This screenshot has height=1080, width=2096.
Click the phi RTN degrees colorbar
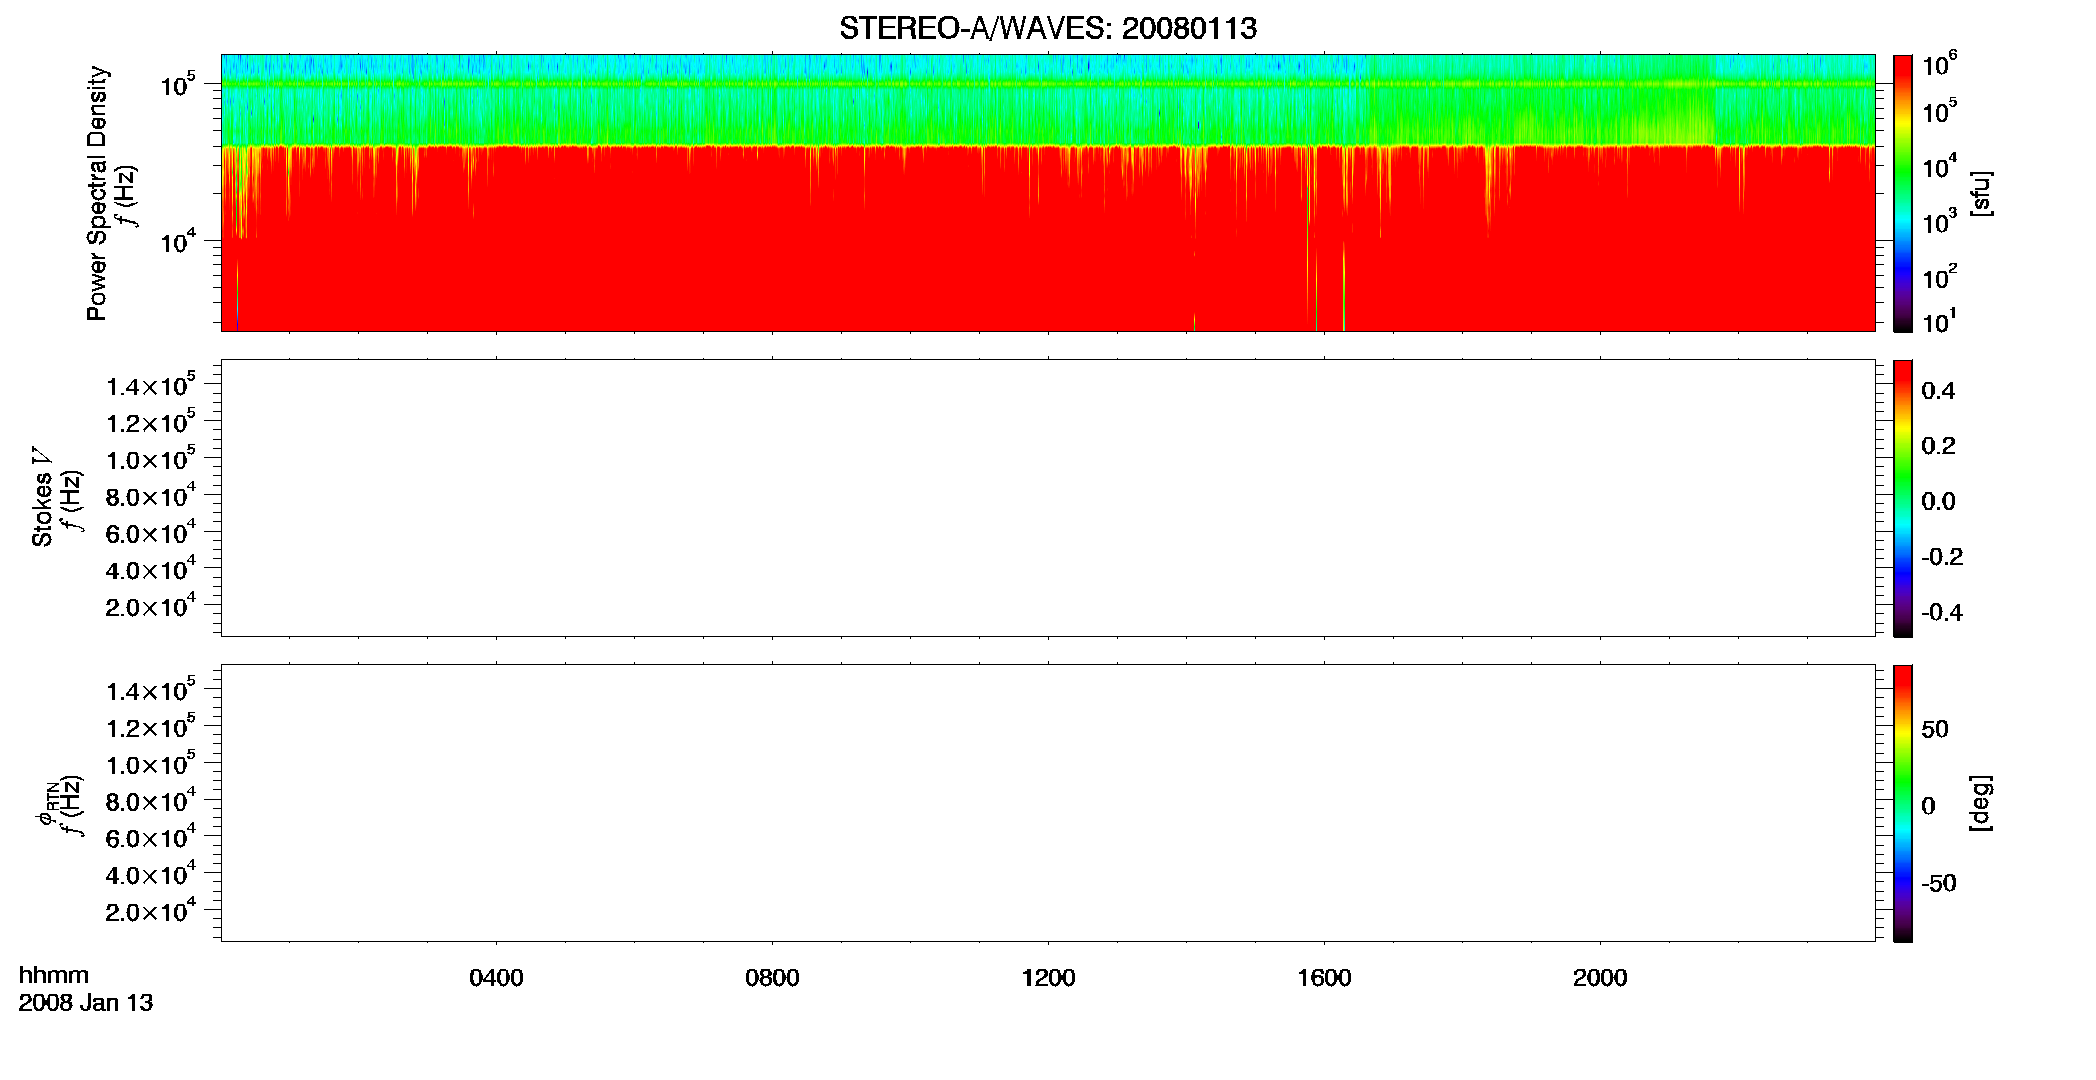(x=1903, y=803)
